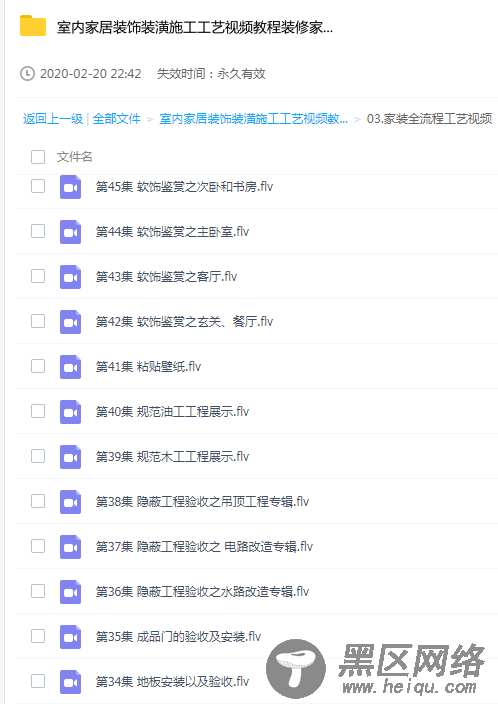Click video icon of 第41集 file

(x=71, y=367)
